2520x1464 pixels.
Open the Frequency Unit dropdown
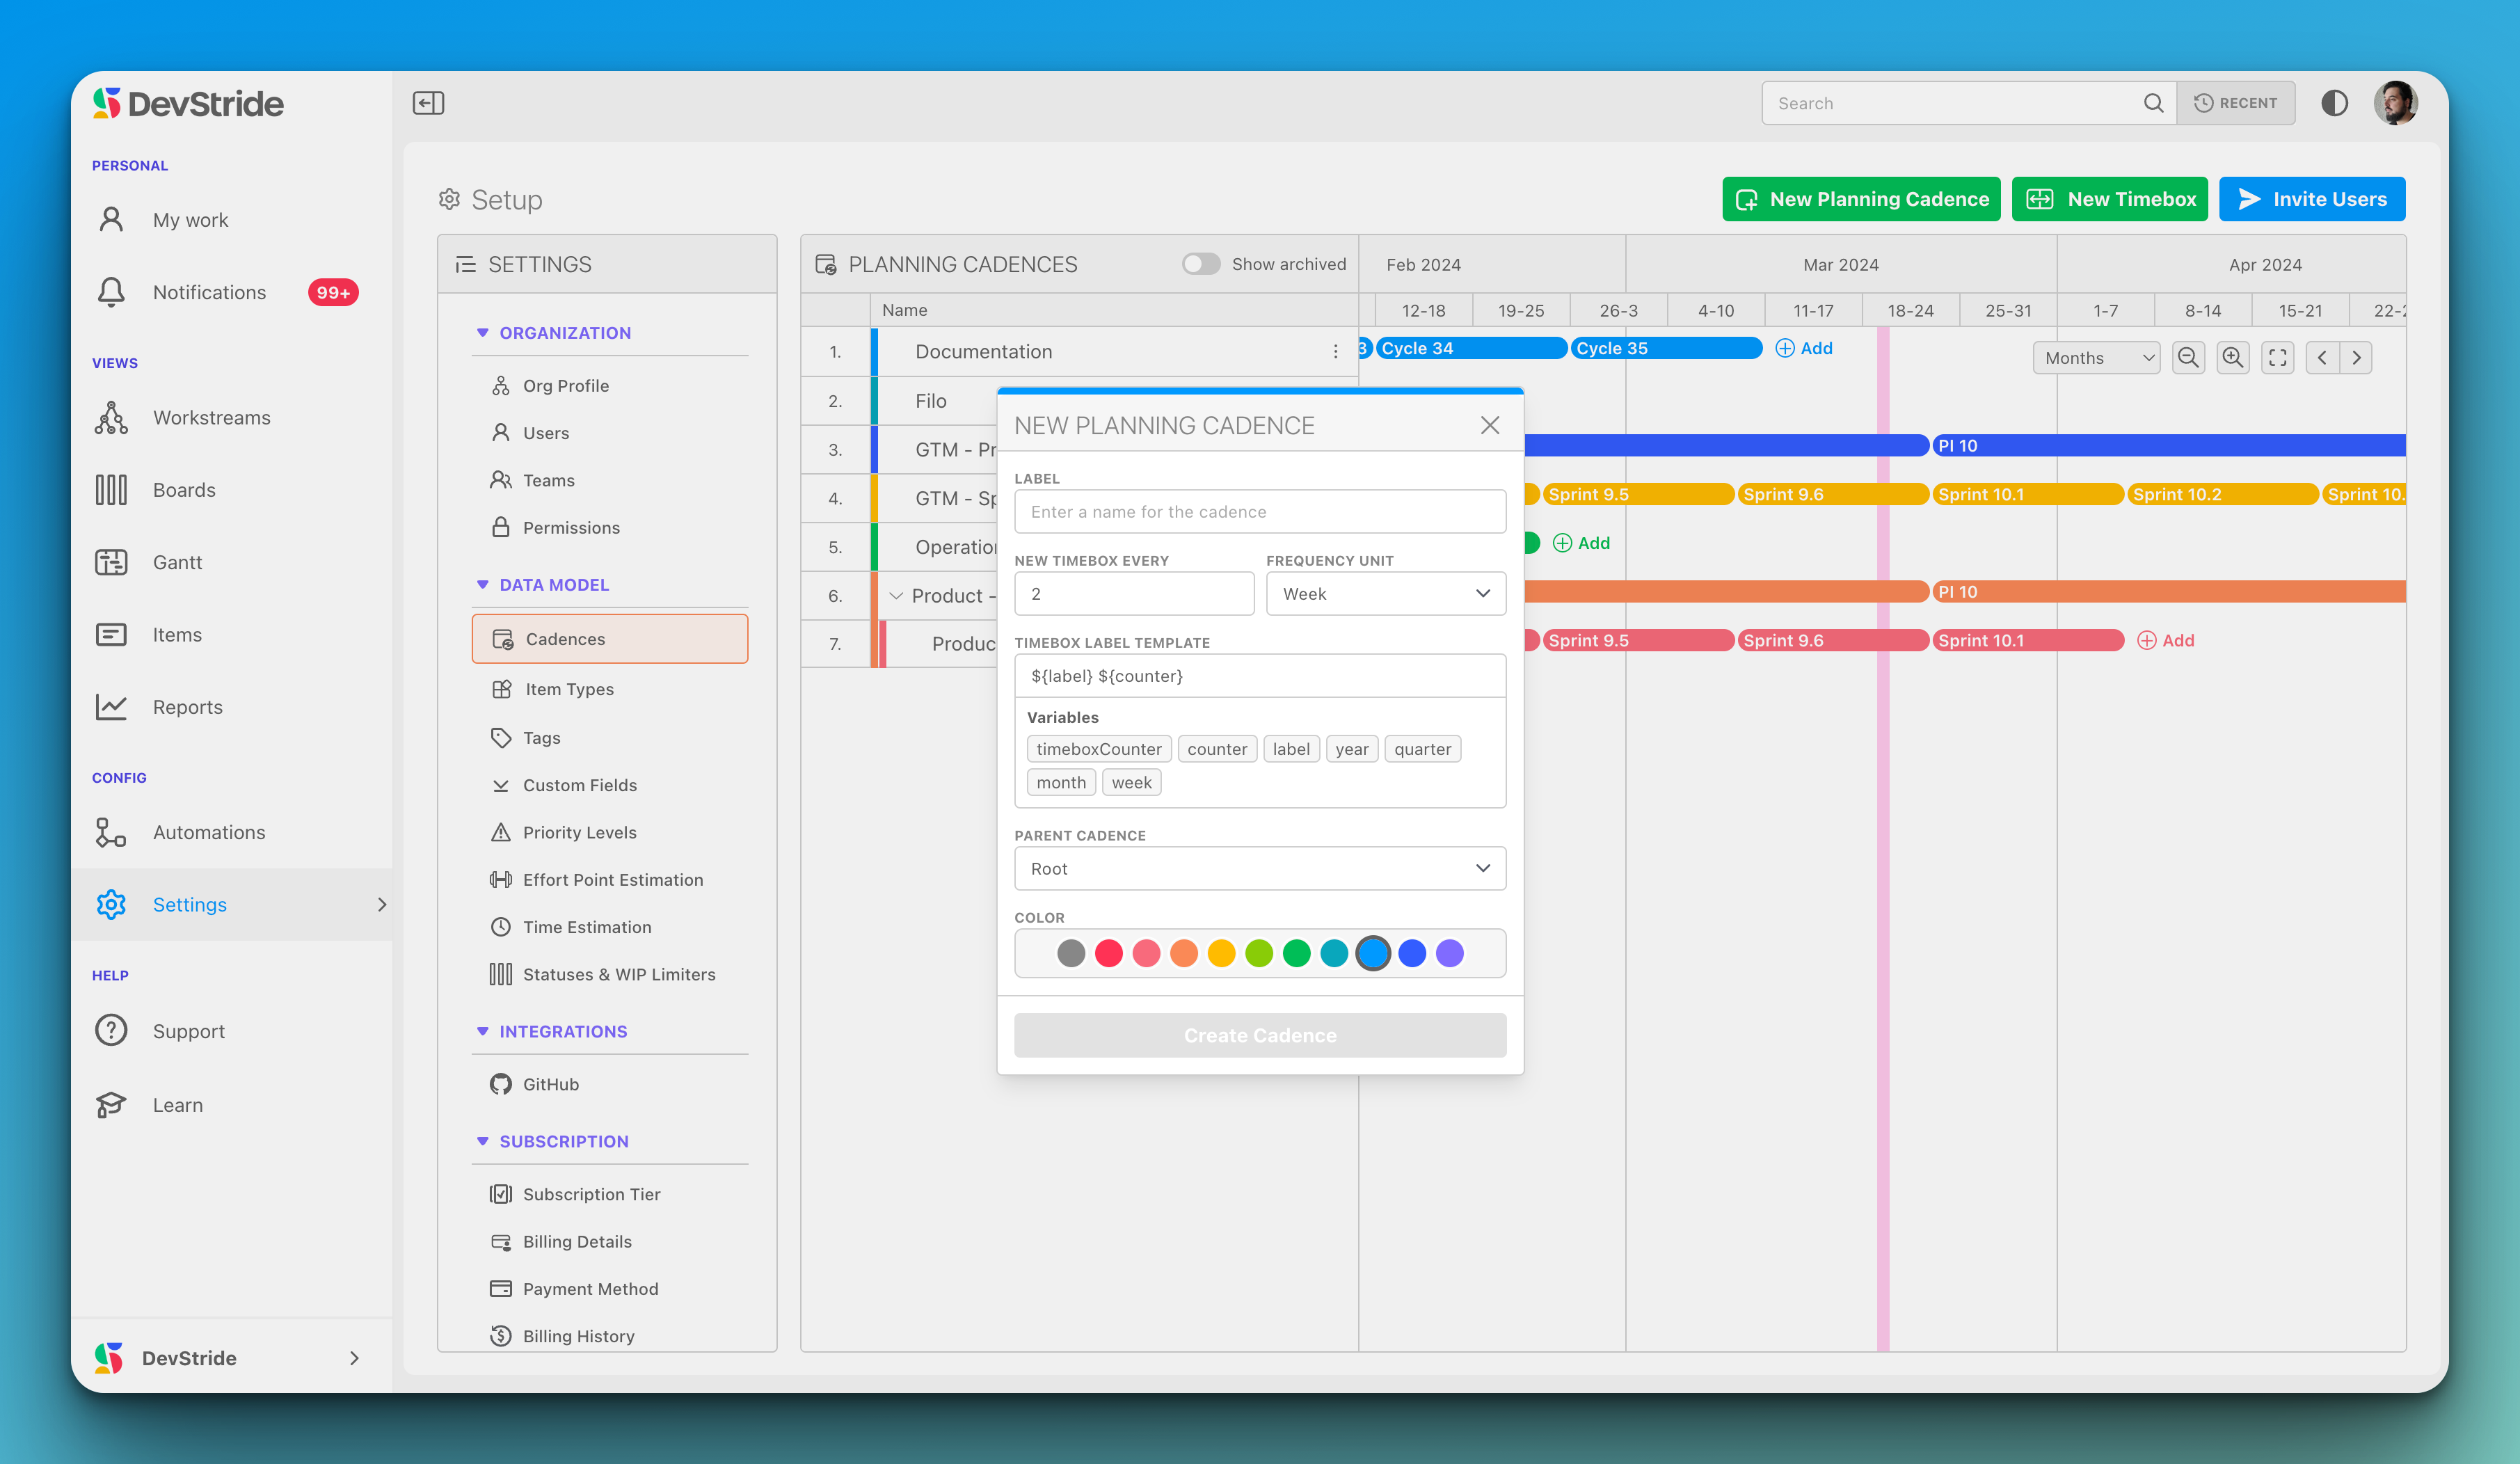pyautogui.click(x=1385, y=594)
